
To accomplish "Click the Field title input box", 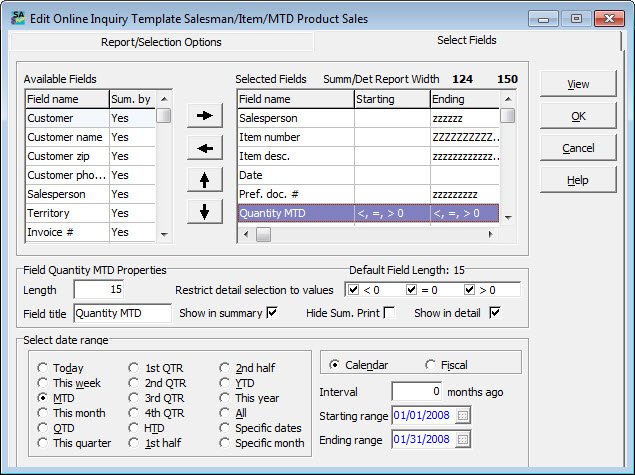I will [122, 314].
